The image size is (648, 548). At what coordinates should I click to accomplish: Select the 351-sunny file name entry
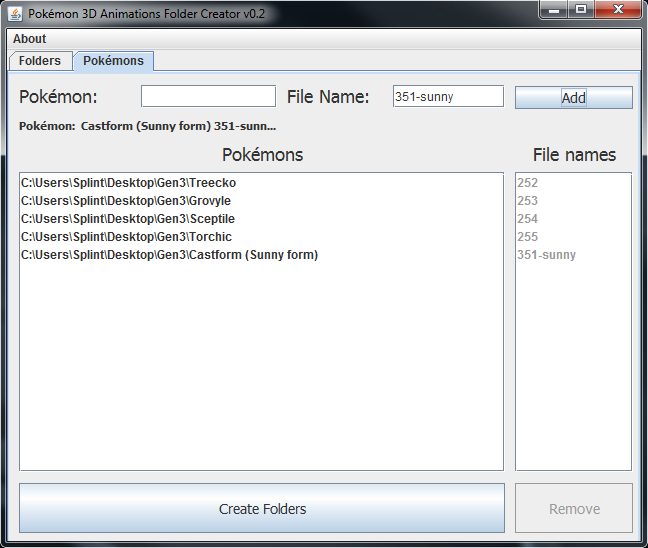tap(546, 255)
